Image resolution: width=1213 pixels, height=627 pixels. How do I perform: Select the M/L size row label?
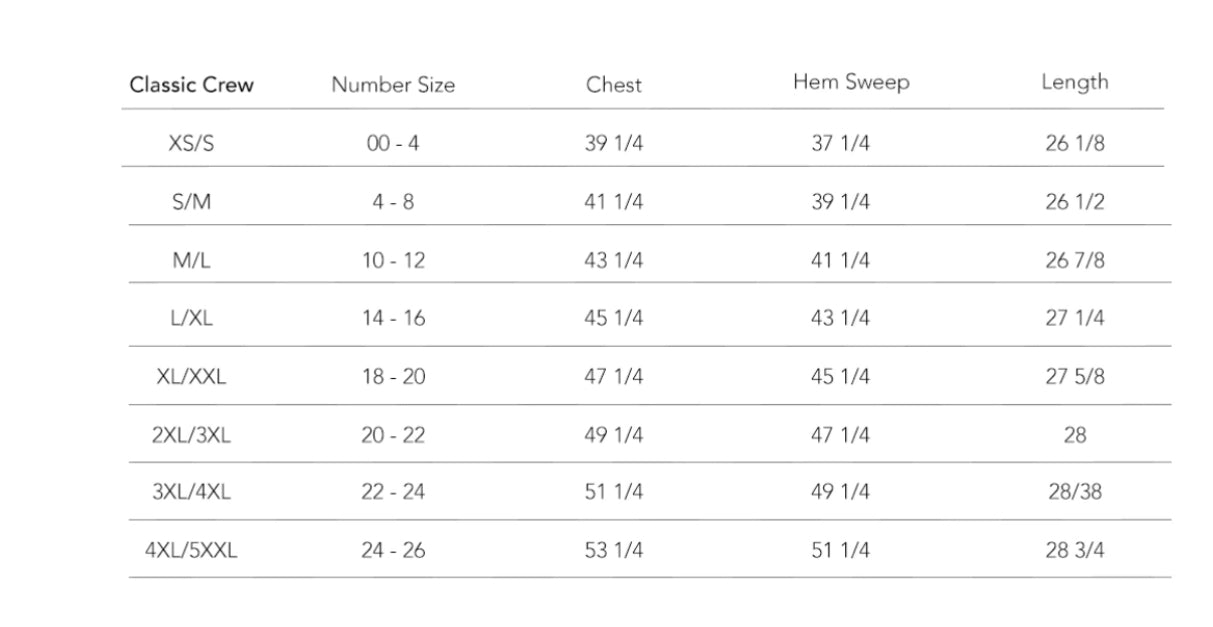[x=191, y=260]
